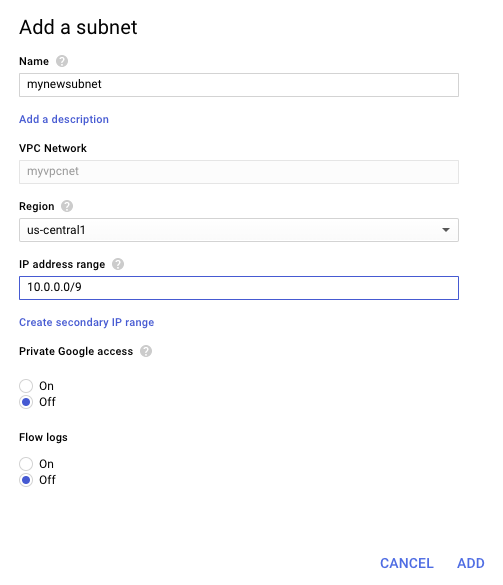The width and height of the screenshot is (503, 585).
Task: Click the Region dropdown arrow
Action: coord(446,230)
